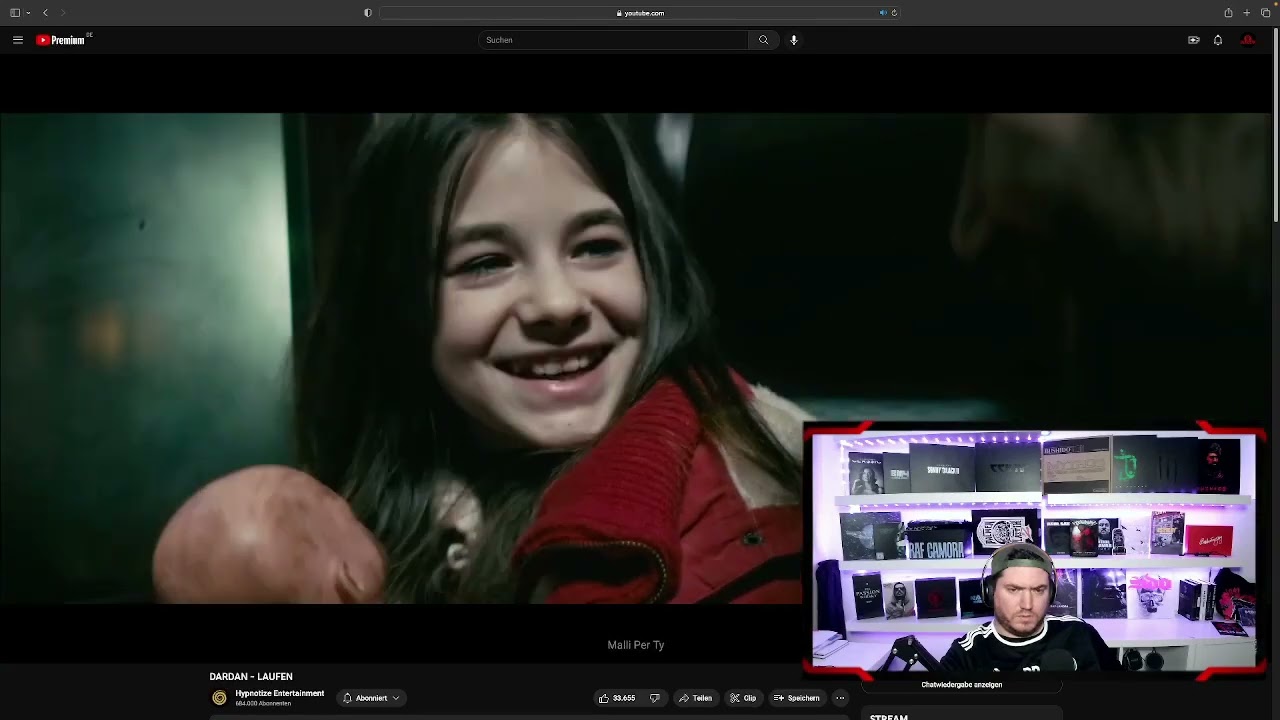
Task: Click the YouTube search magnifier button
Action: pos(763,40)
